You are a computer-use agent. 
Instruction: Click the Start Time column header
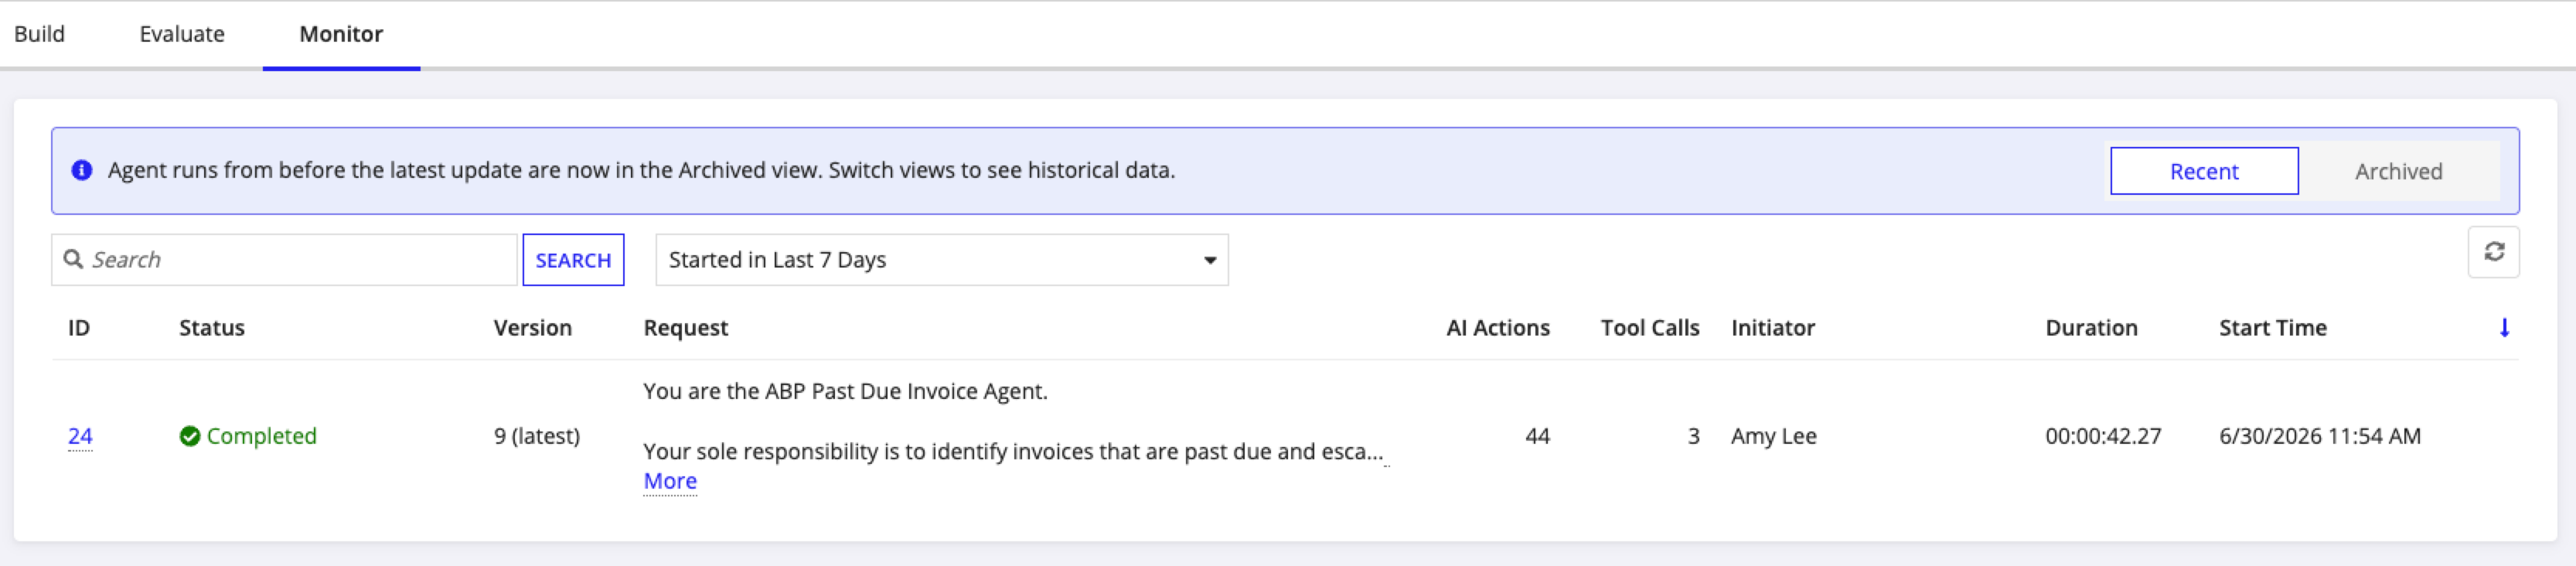pyautogui.click(x=2273, y=328)
